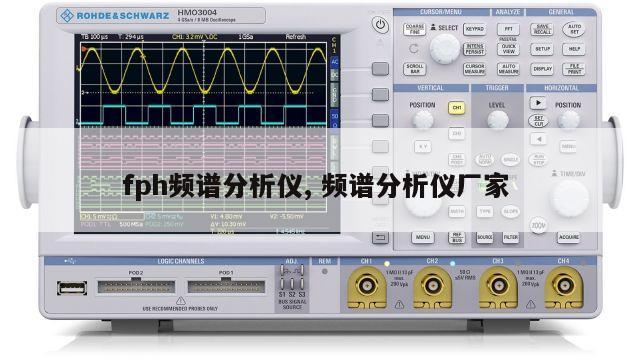Click the large SELECT rotary knob
The image size is (640, 360).
[x=444, y=49]
